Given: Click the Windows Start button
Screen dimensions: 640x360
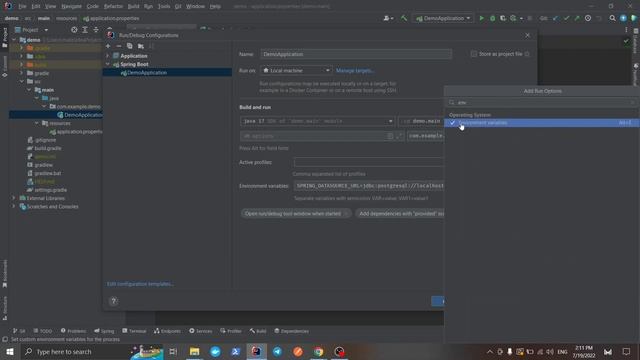Looking at the screenshot, I should click(10, 351).
